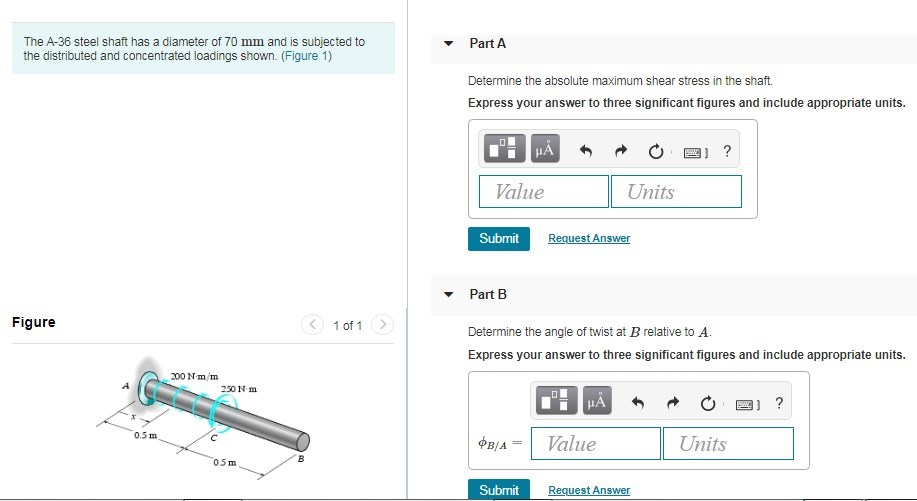The width and height of the screenshot is (917, 501).
Task: Collapse the Part B section
Action: pyautogui.click(x=449, y=295)
